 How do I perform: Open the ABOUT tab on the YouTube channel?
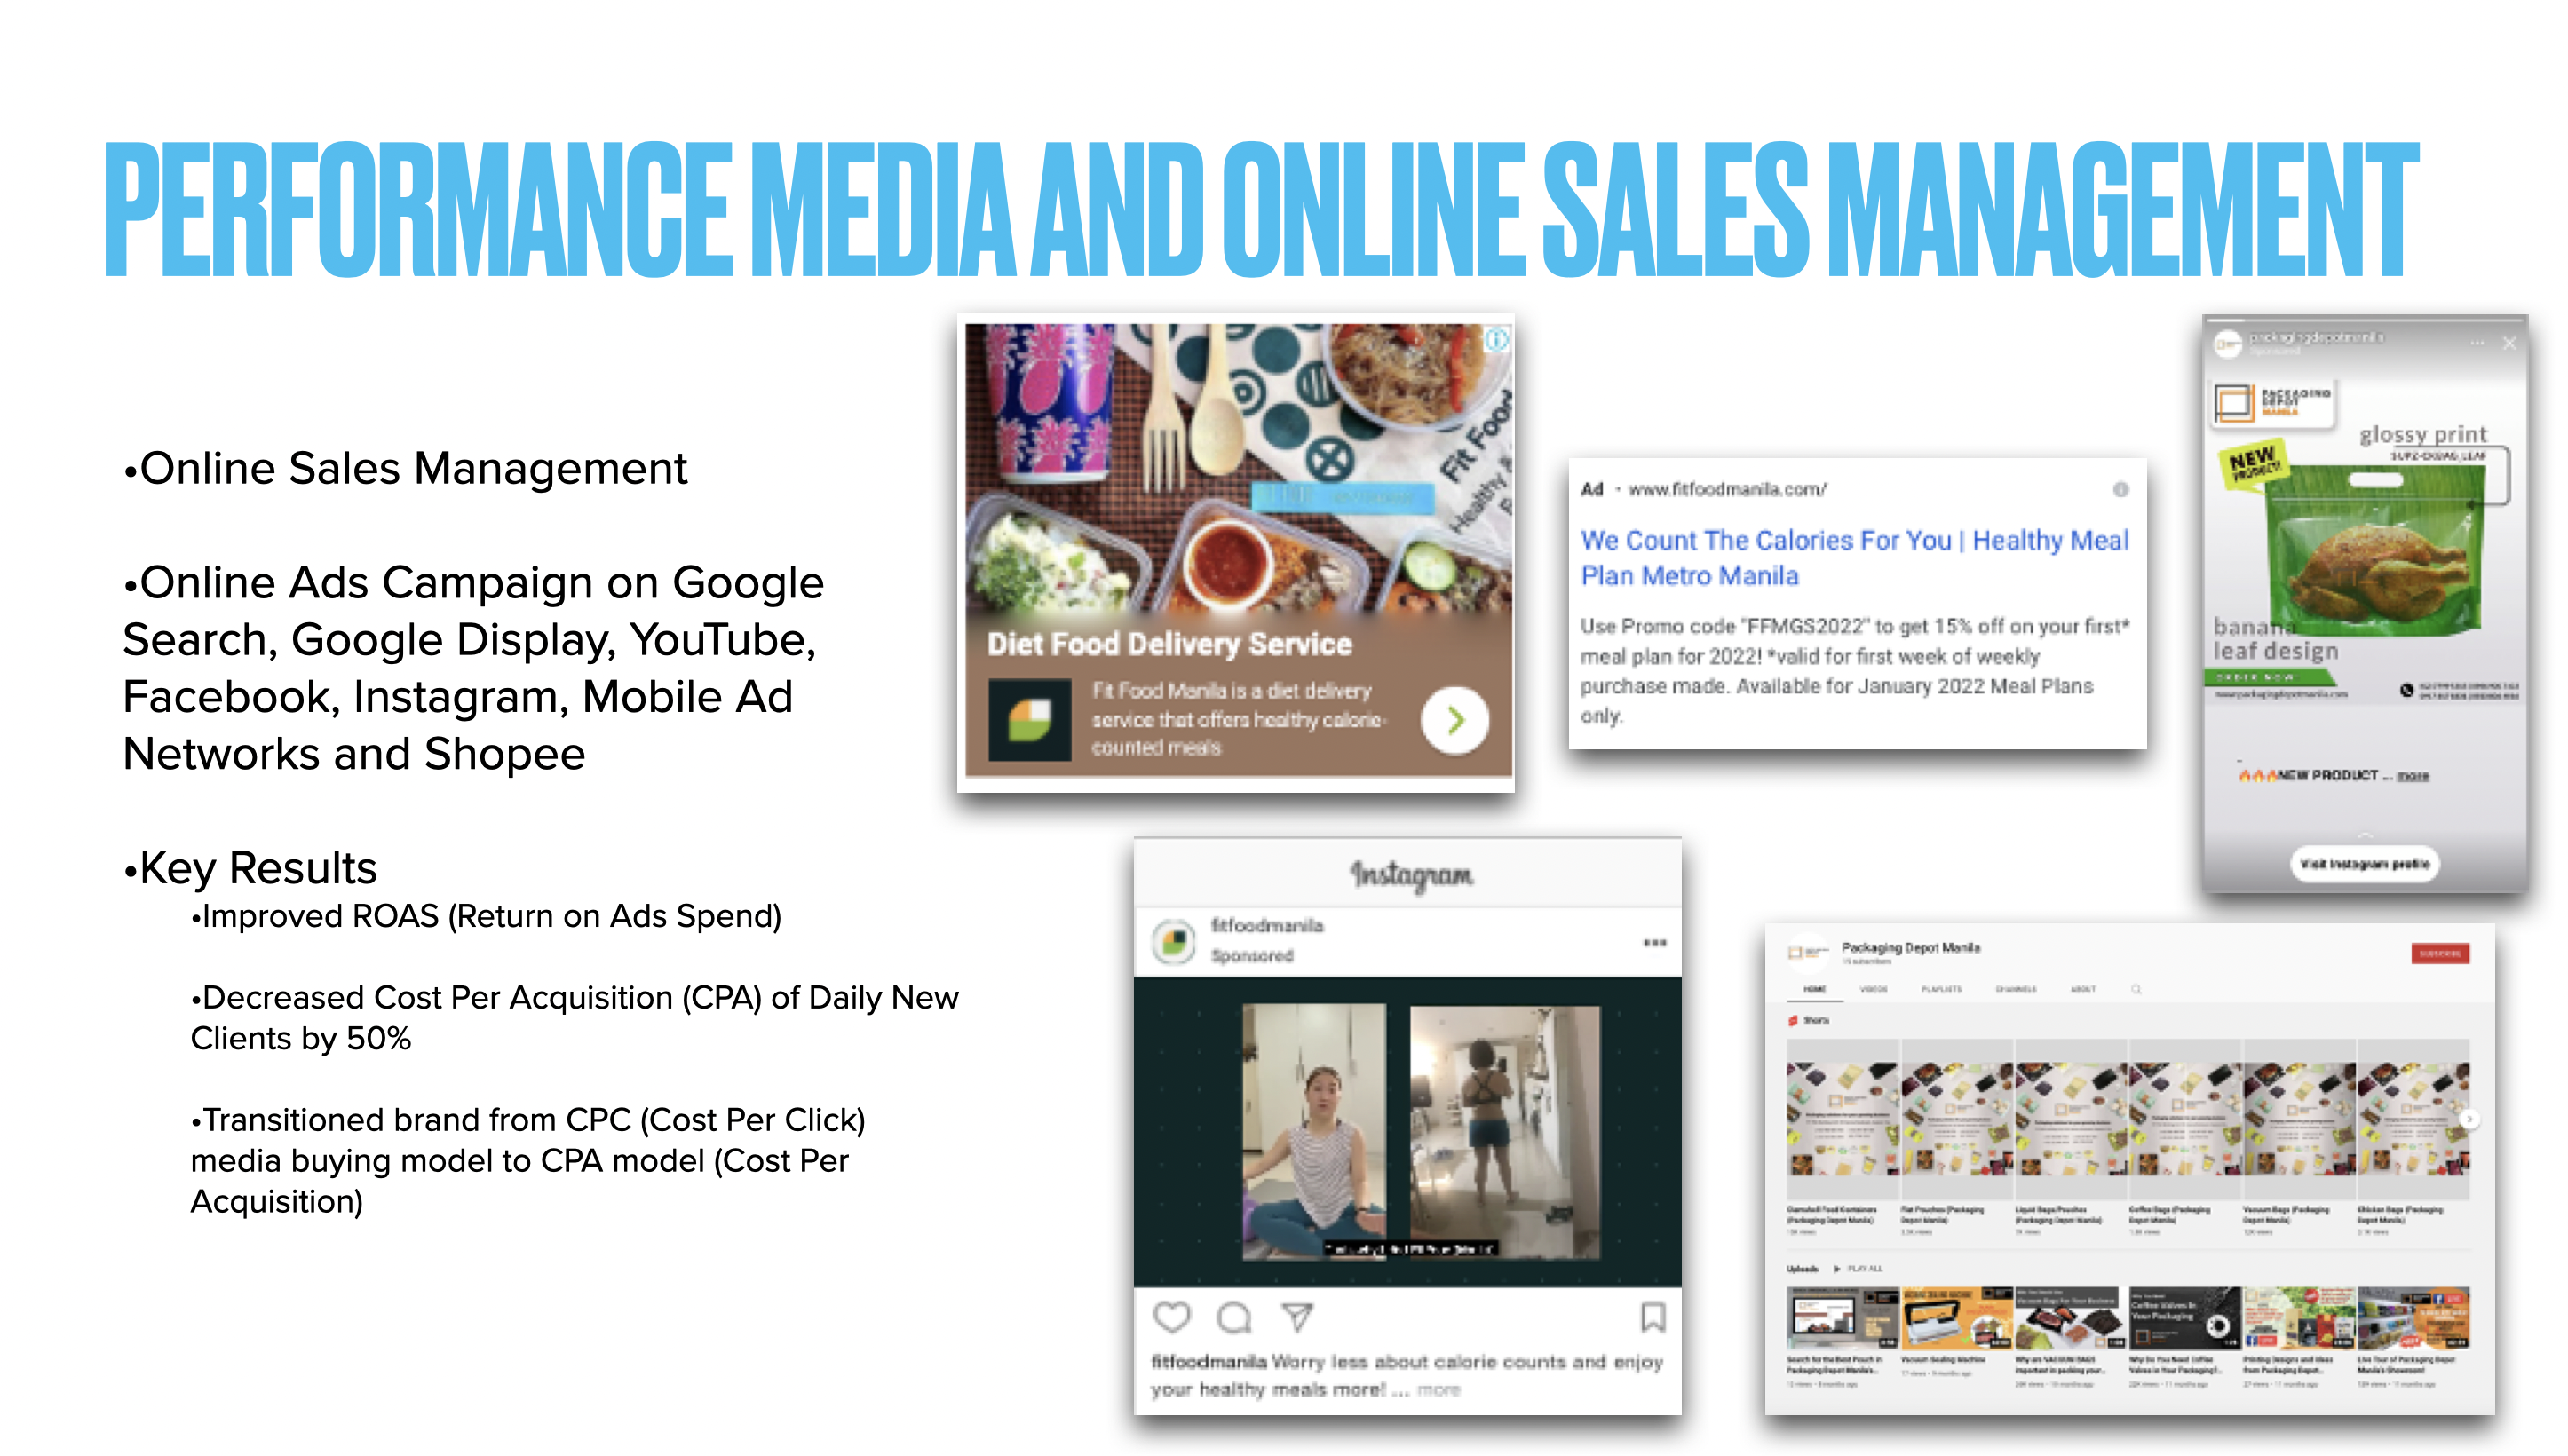tap(2084, 989)
